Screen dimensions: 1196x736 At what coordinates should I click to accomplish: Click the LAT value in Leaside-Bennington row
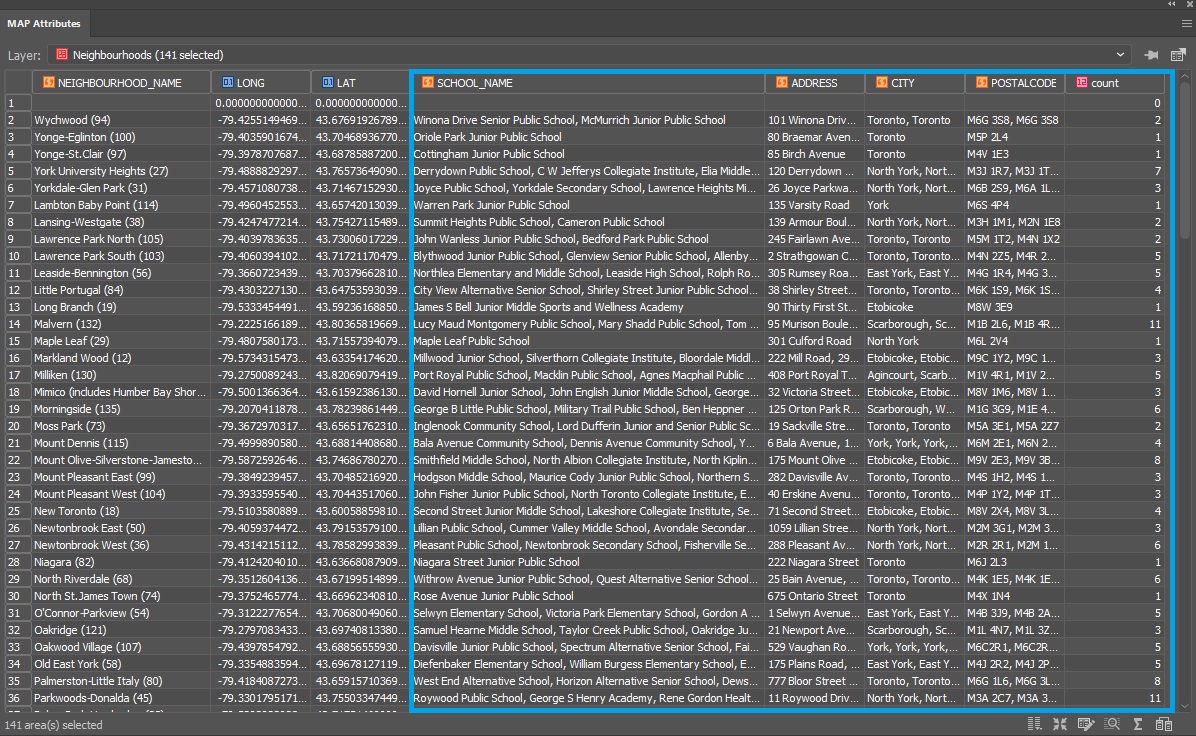[x=361, y=273]
